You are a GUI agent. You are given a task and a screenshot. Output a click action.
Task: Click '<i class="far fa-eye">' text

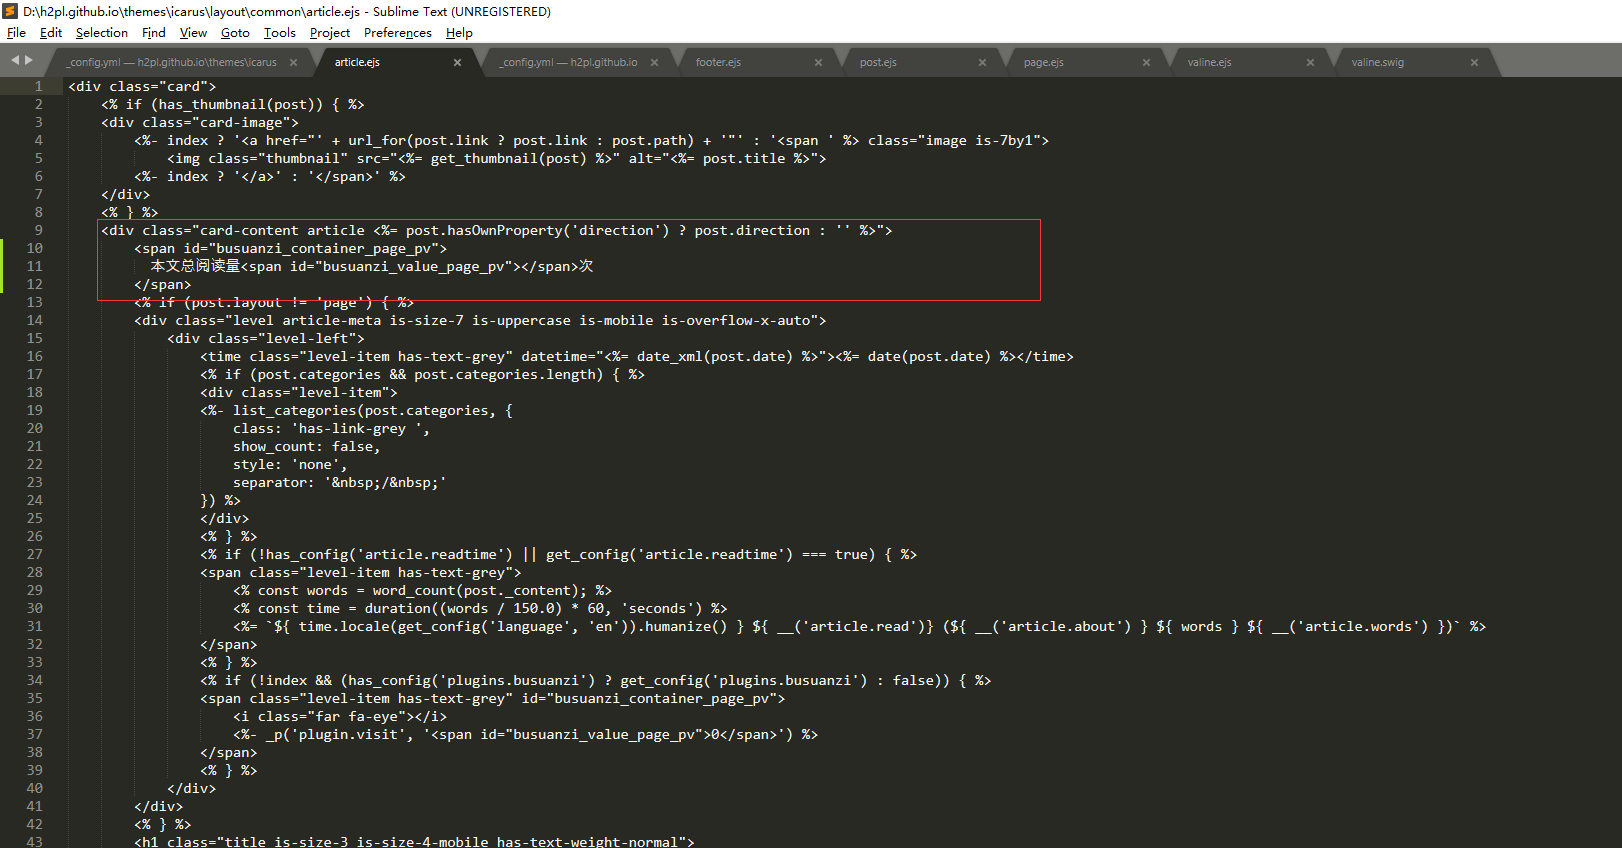click(324, 716)
